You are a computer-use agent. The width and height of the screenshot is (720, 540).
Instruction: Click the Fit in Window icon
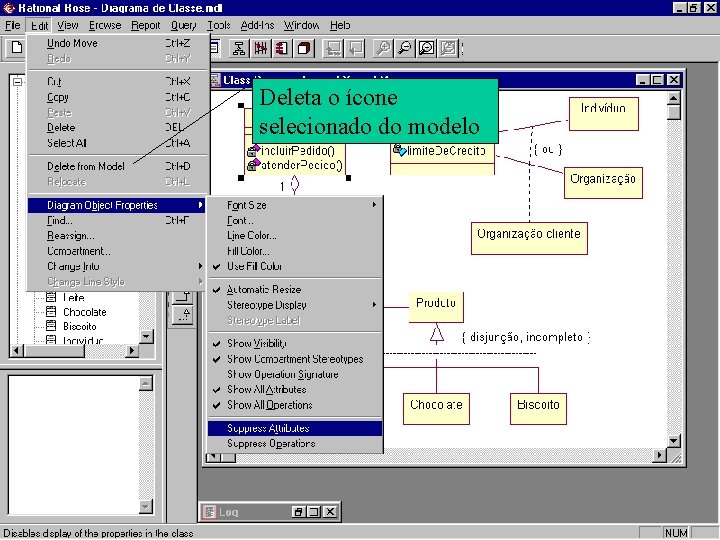point(427,48)
